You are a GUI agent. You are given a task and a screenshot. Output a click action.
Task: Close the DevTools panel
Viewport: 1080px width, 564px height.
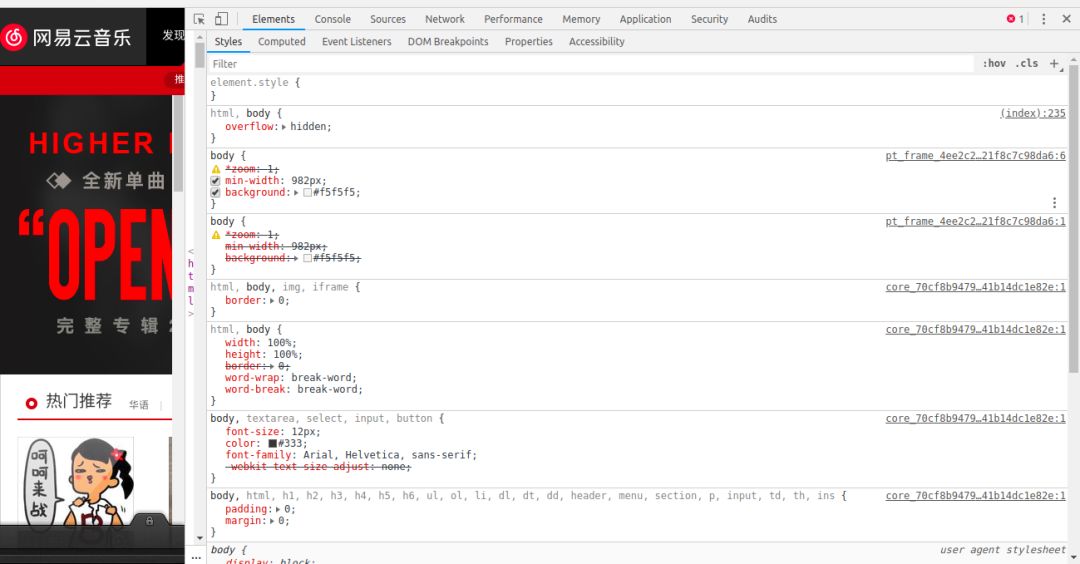1066,19
